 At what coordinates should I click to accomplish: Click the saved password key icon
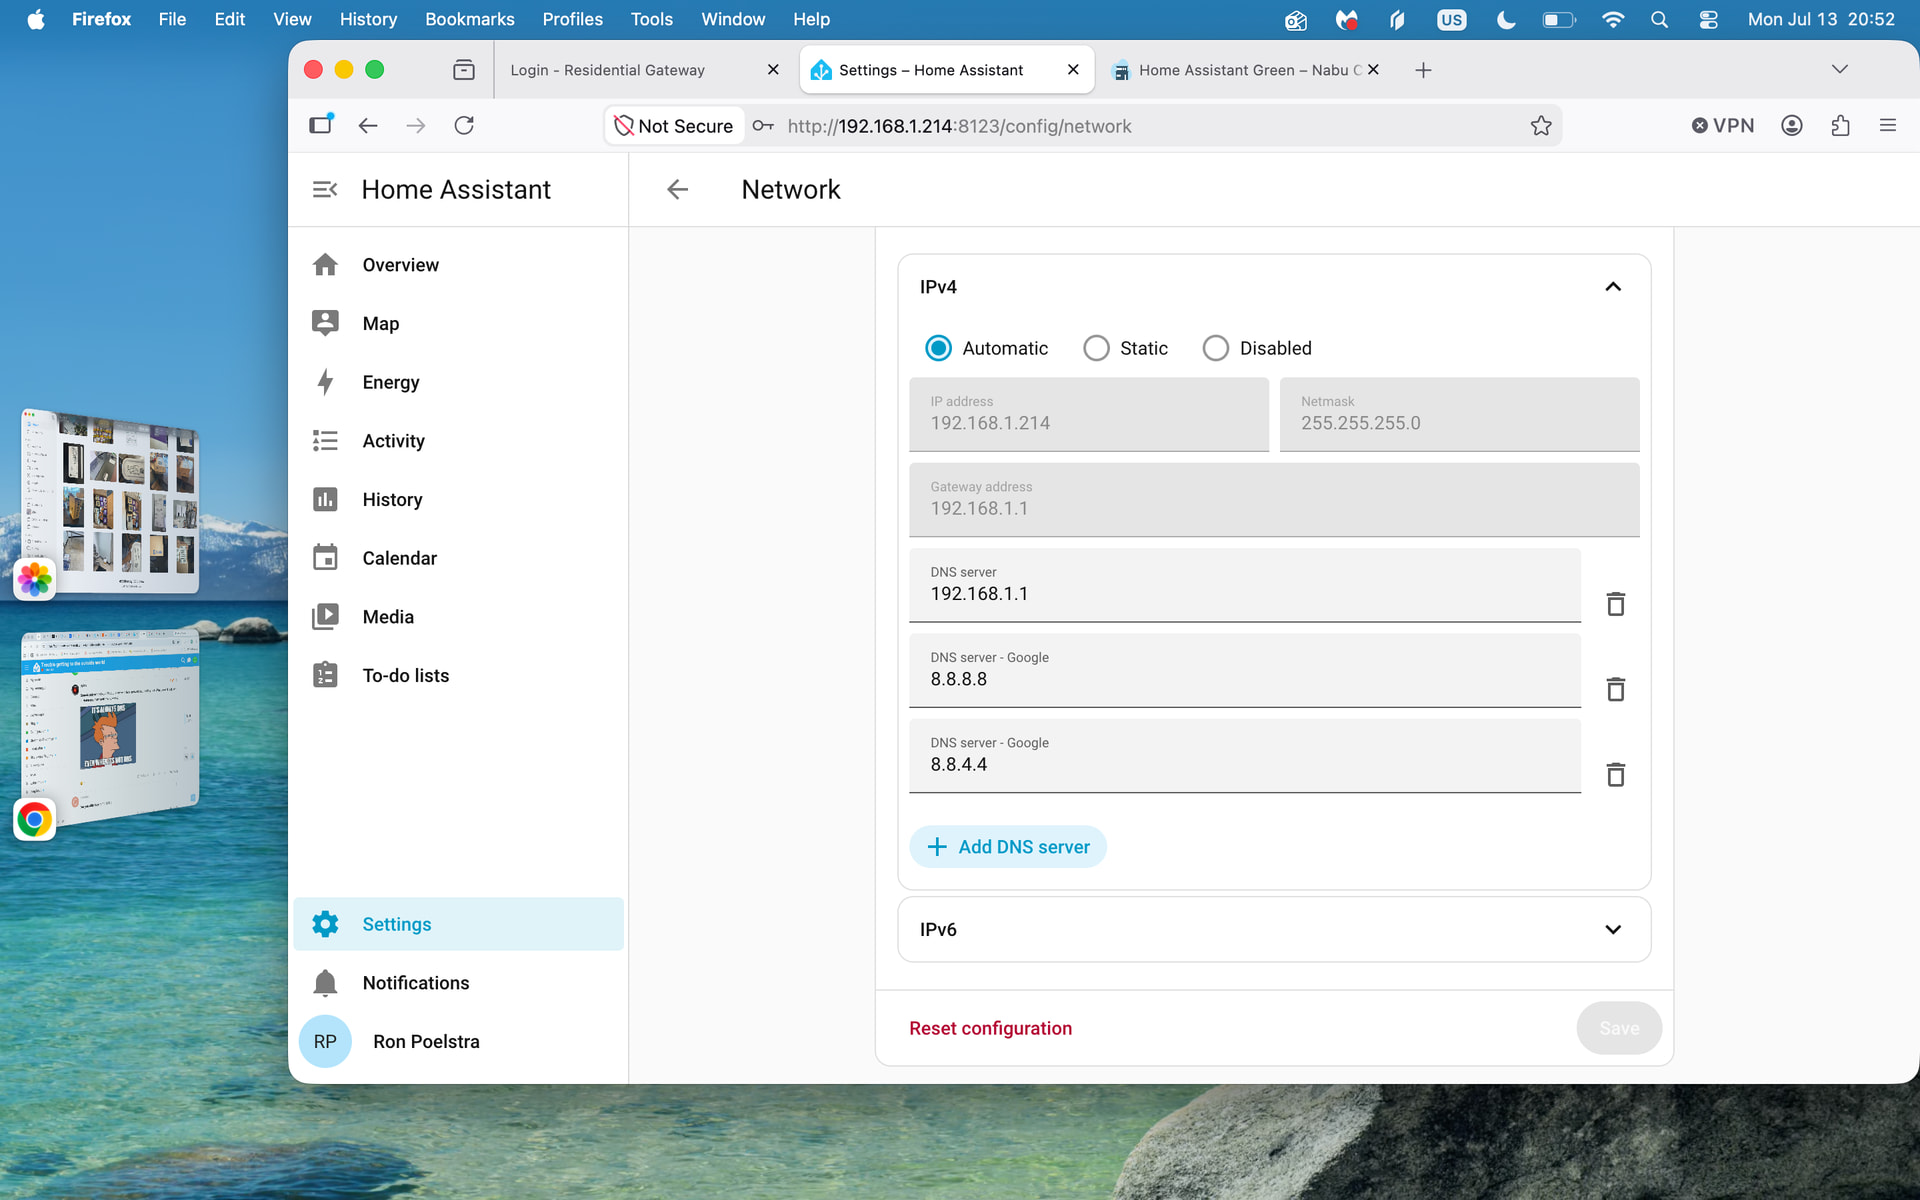(764, 126)
